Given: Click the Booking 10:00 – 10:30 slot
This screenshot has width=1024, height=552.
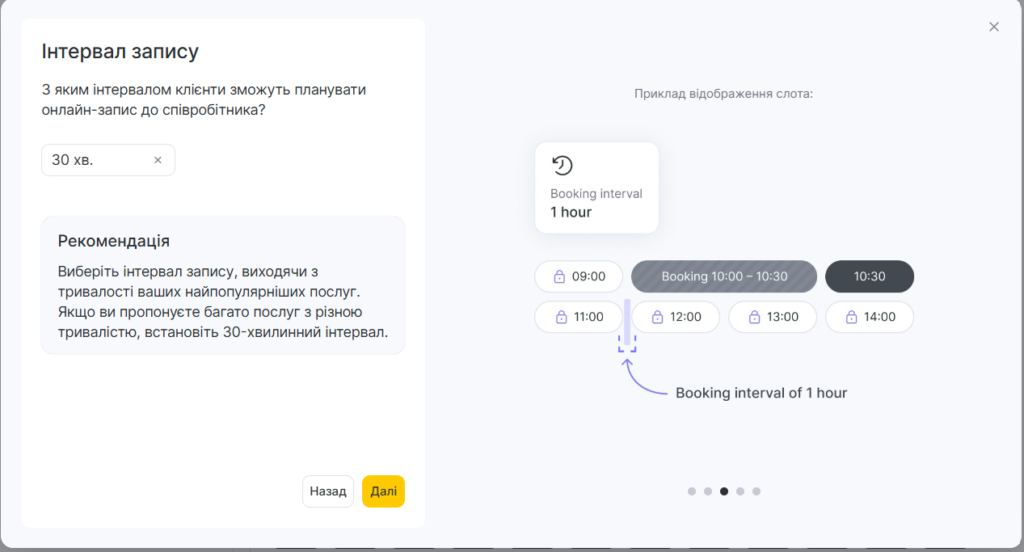Looking at the screenshot, I should (x=724, y=276).
